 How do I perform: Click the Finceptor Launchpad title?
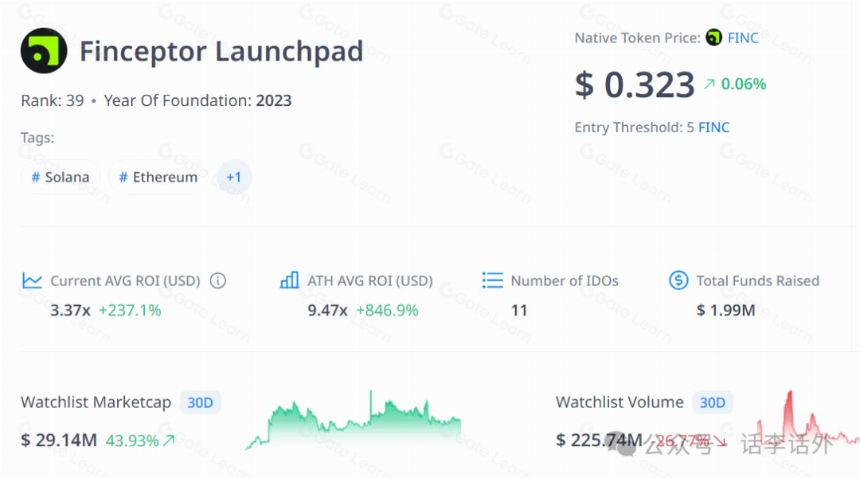(x=222, y=52)
